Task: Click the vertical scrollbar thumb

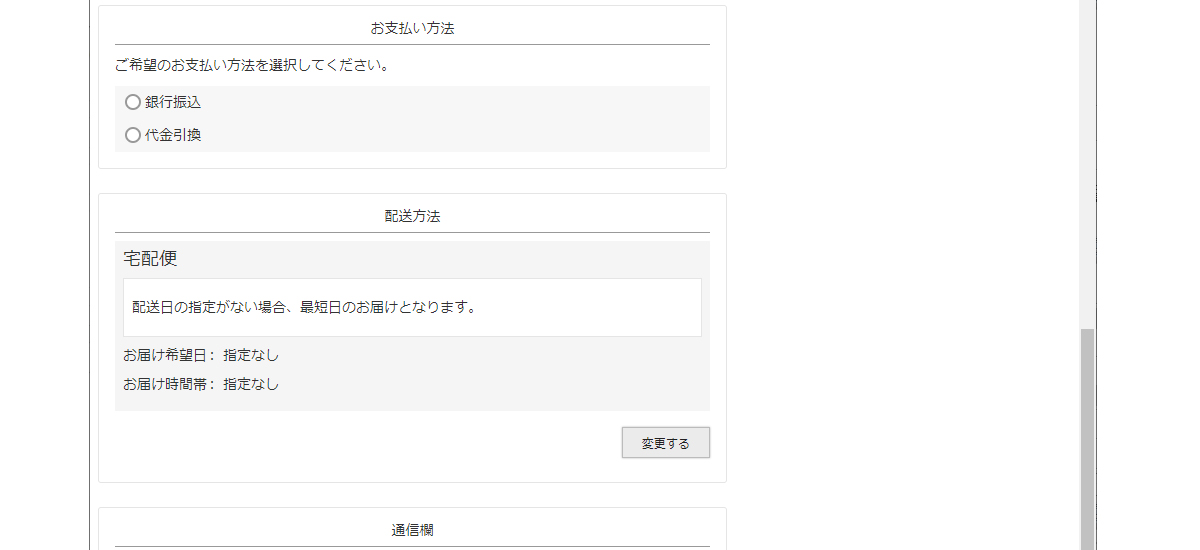Action: [x=1087, y=440]
